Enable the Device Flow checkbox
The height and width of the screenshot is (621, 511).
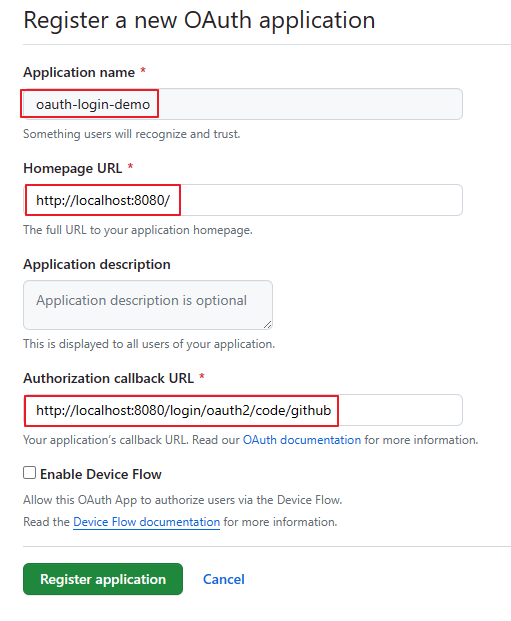(29, 472)
